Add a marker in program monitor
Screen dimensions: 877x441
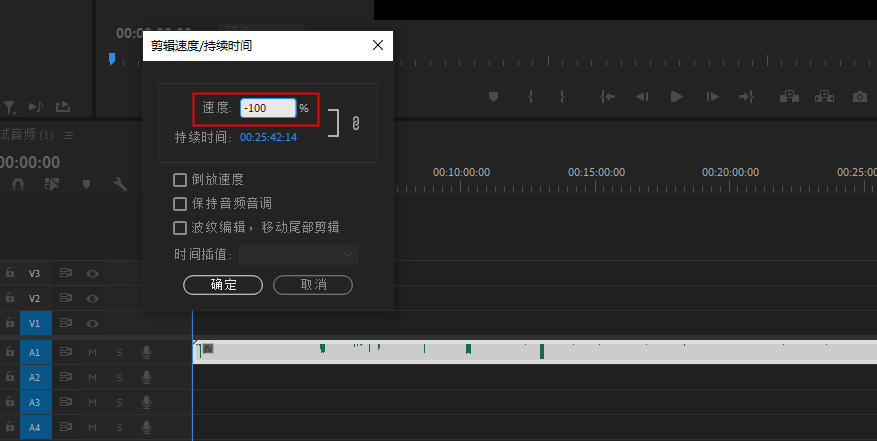click(x=493, y=97)
